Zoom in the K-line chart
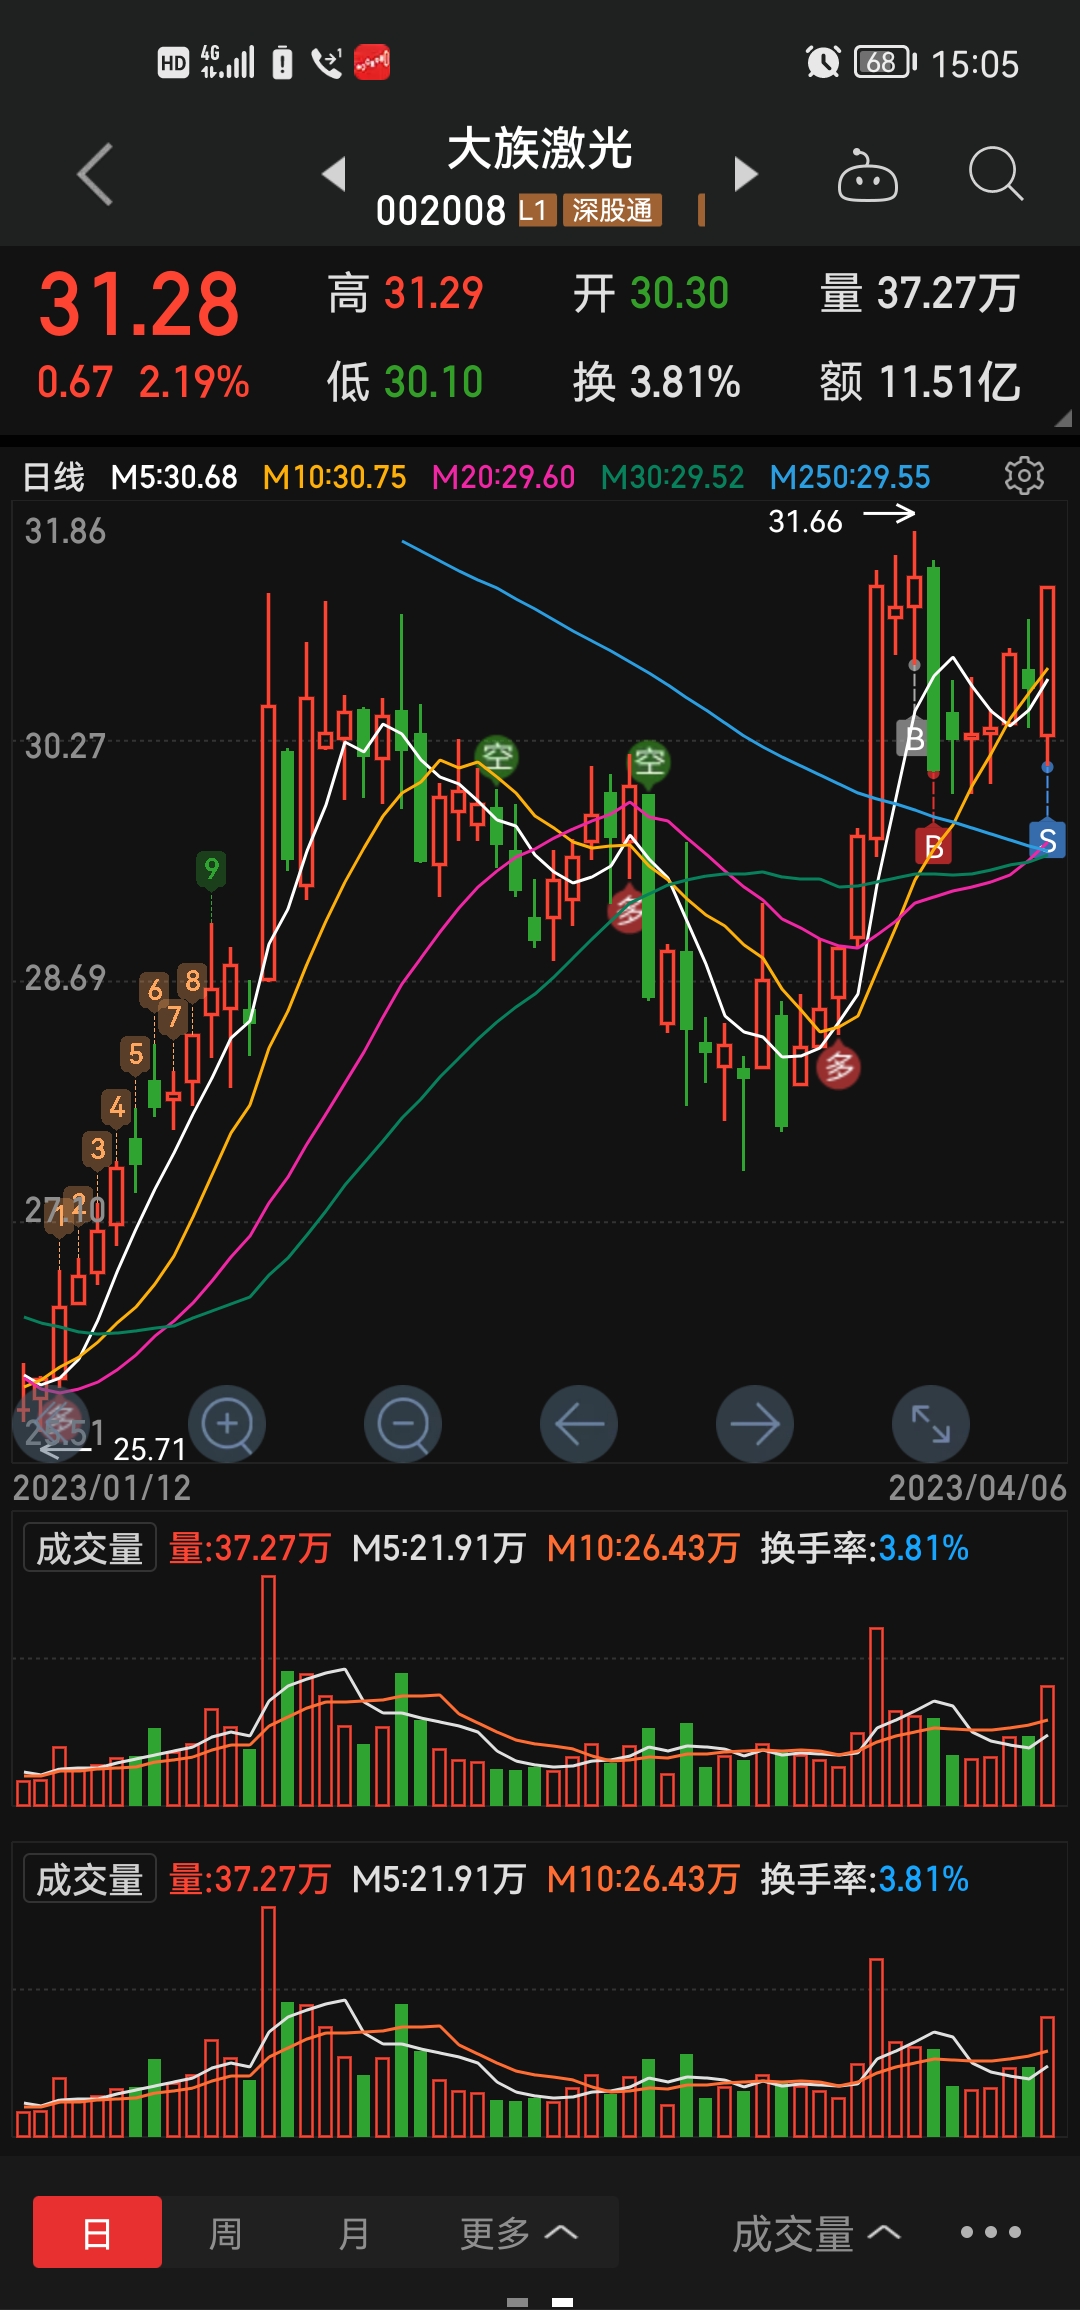The height and width of the screenshot is (2310, 1080). click(227, 1424)
